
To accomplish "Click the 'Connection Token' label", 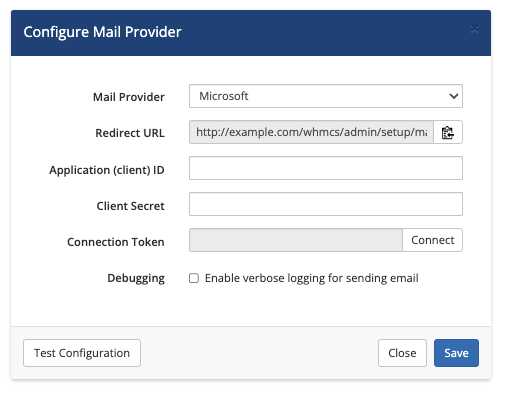I will pos(116,242).
